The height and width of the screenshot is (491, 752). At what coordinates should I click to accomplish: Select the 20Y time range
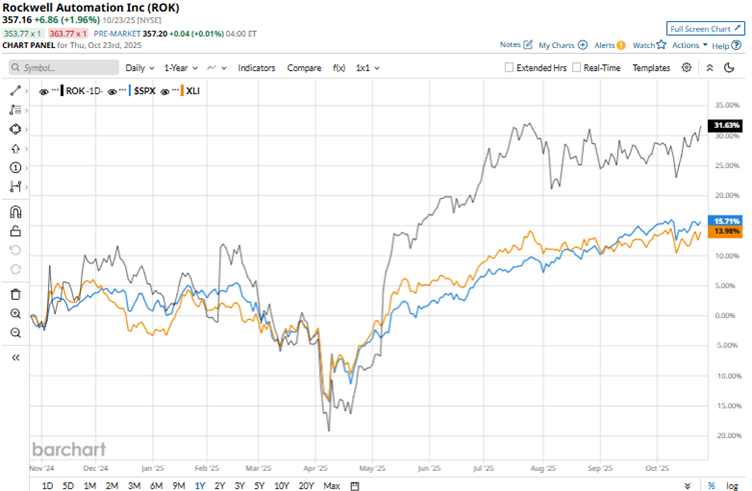click(306, 486)
